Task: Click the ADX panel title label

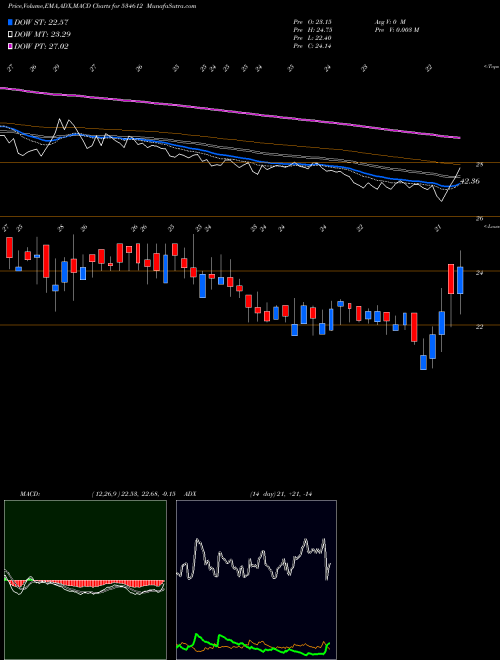Action: coord(190,494)
